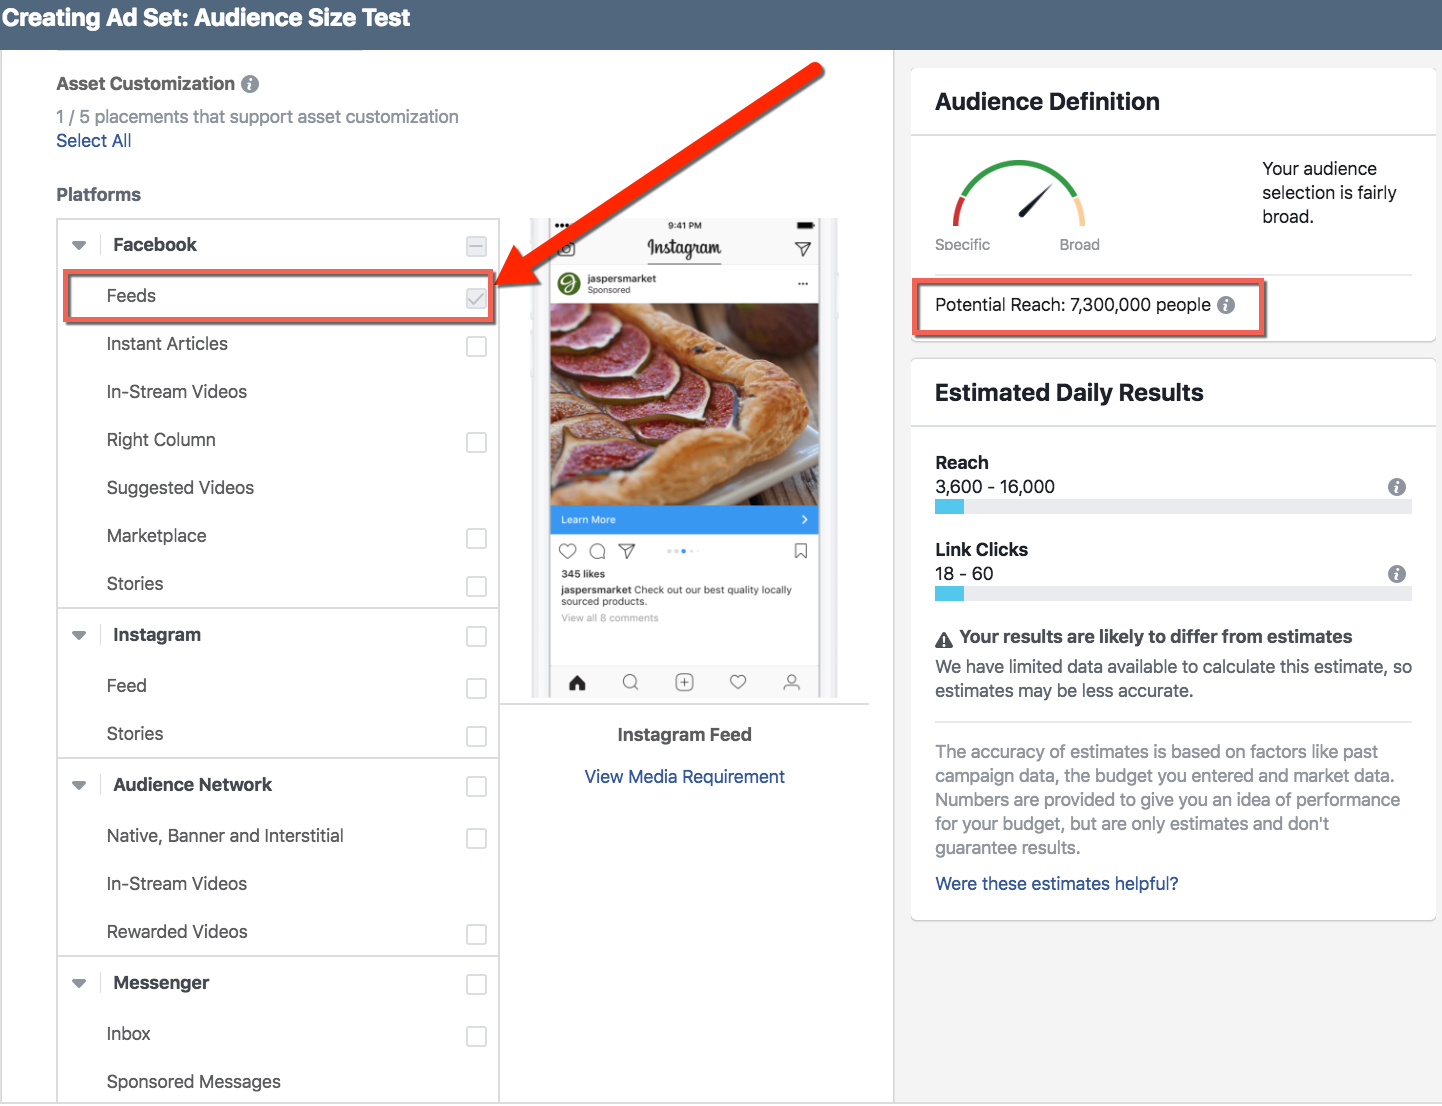1442x1106 pixels.
Task: Collapse the Instagram placements section
Action: point(79,635)
